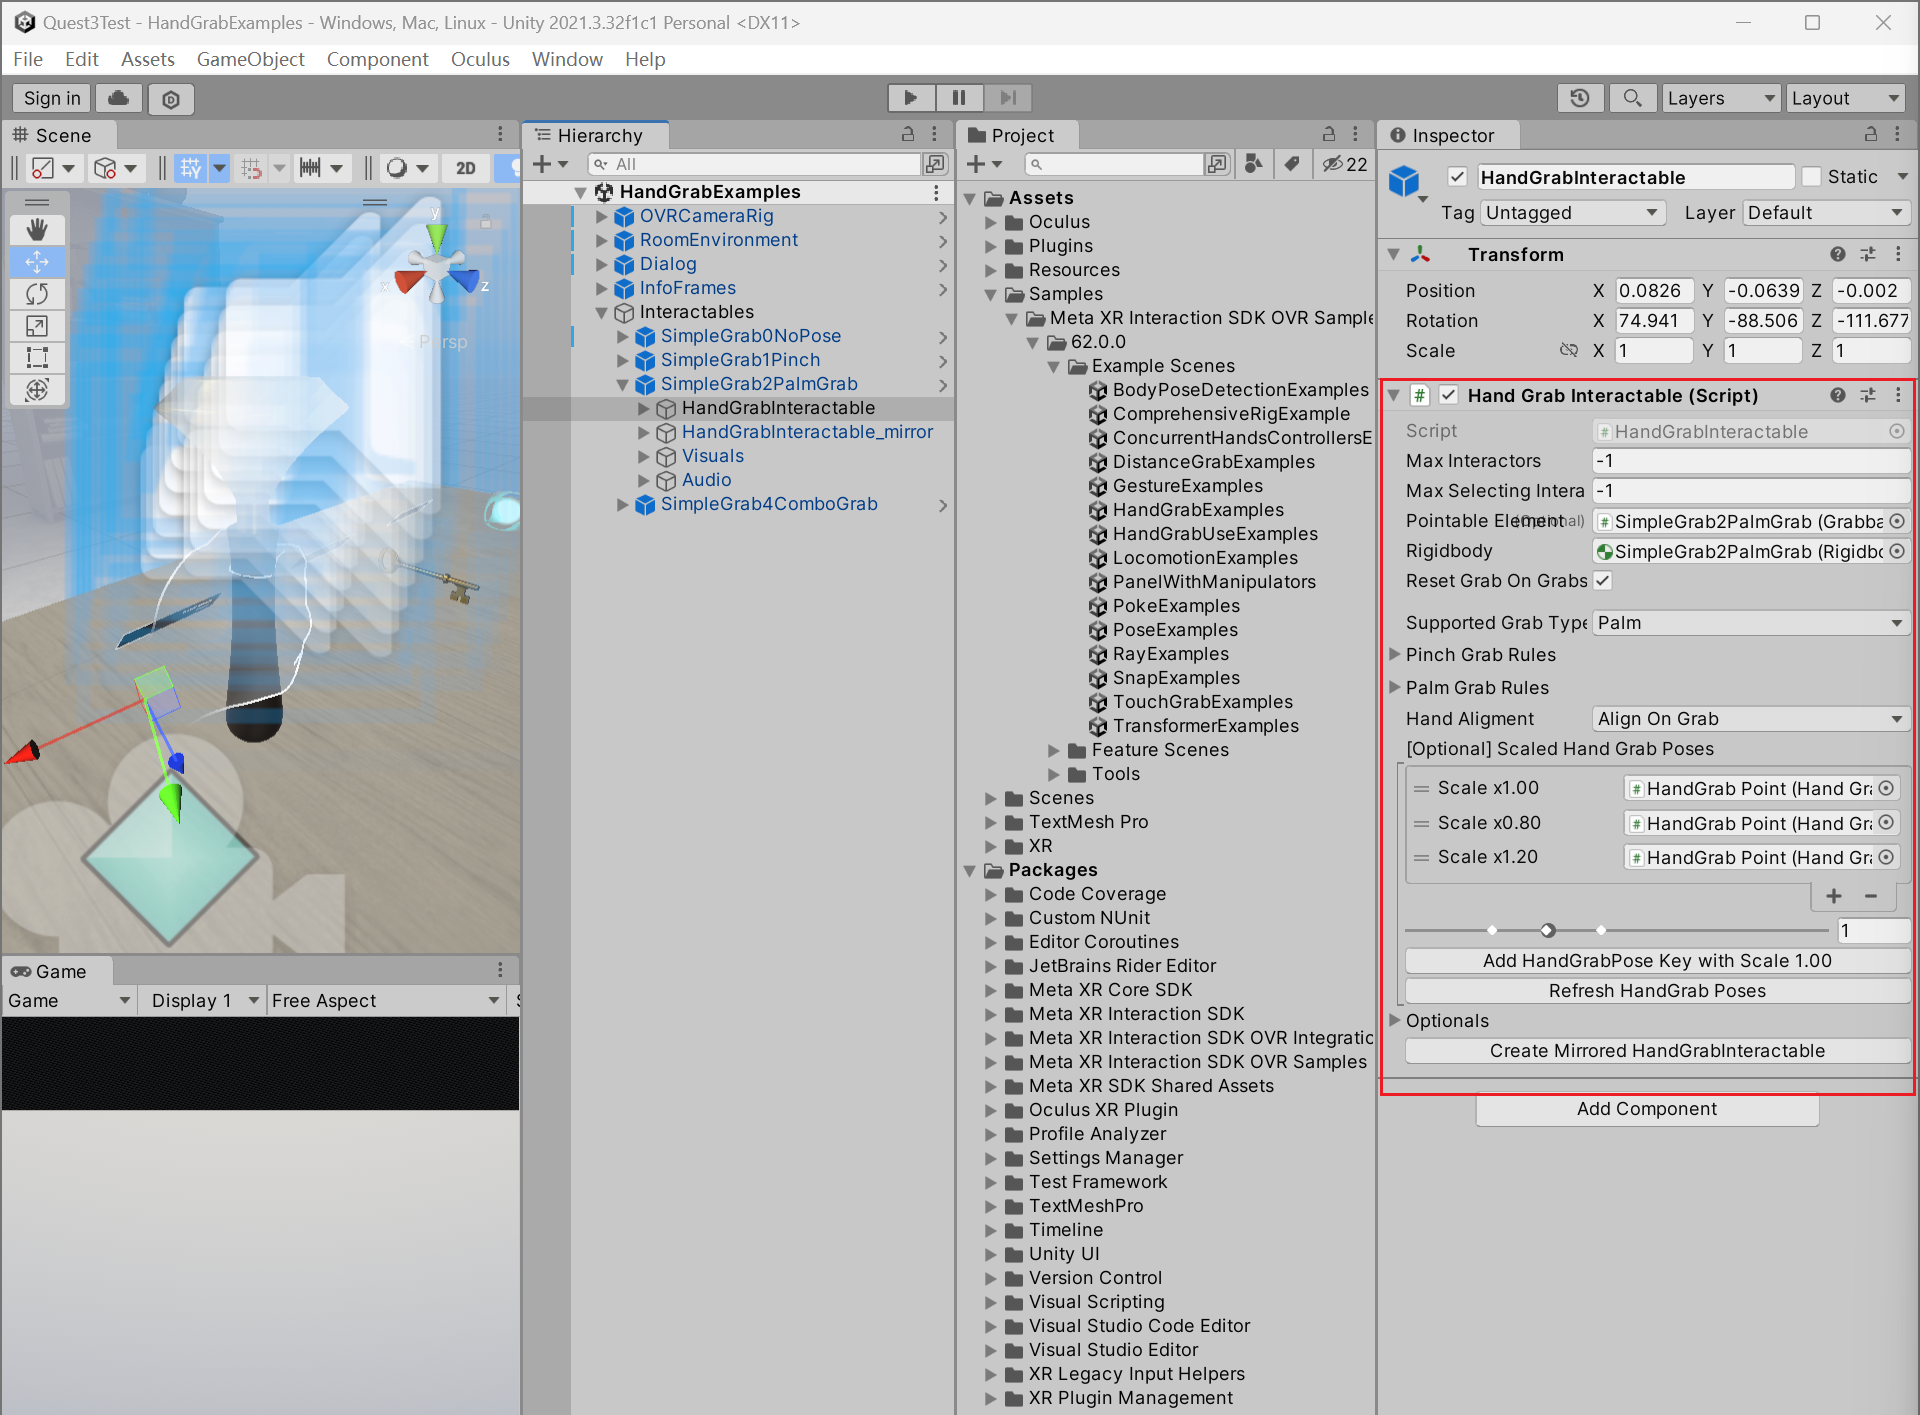This screenshot has width=1920, height=1415.
Task: Open the Component menu
Action: coord(377,59)
